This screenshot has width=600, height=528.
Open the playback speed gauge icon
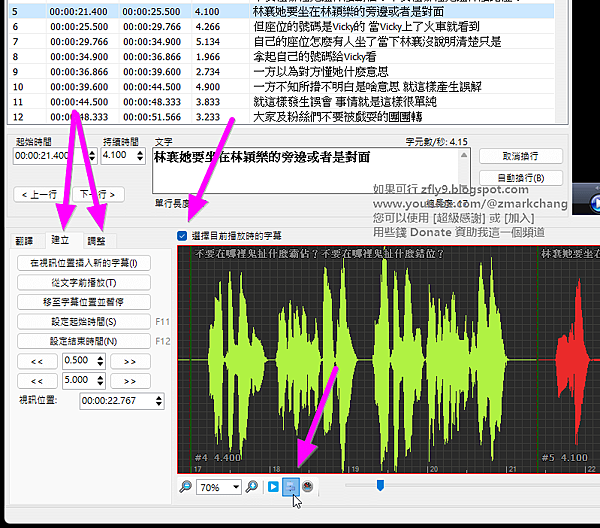pos(308,487)
